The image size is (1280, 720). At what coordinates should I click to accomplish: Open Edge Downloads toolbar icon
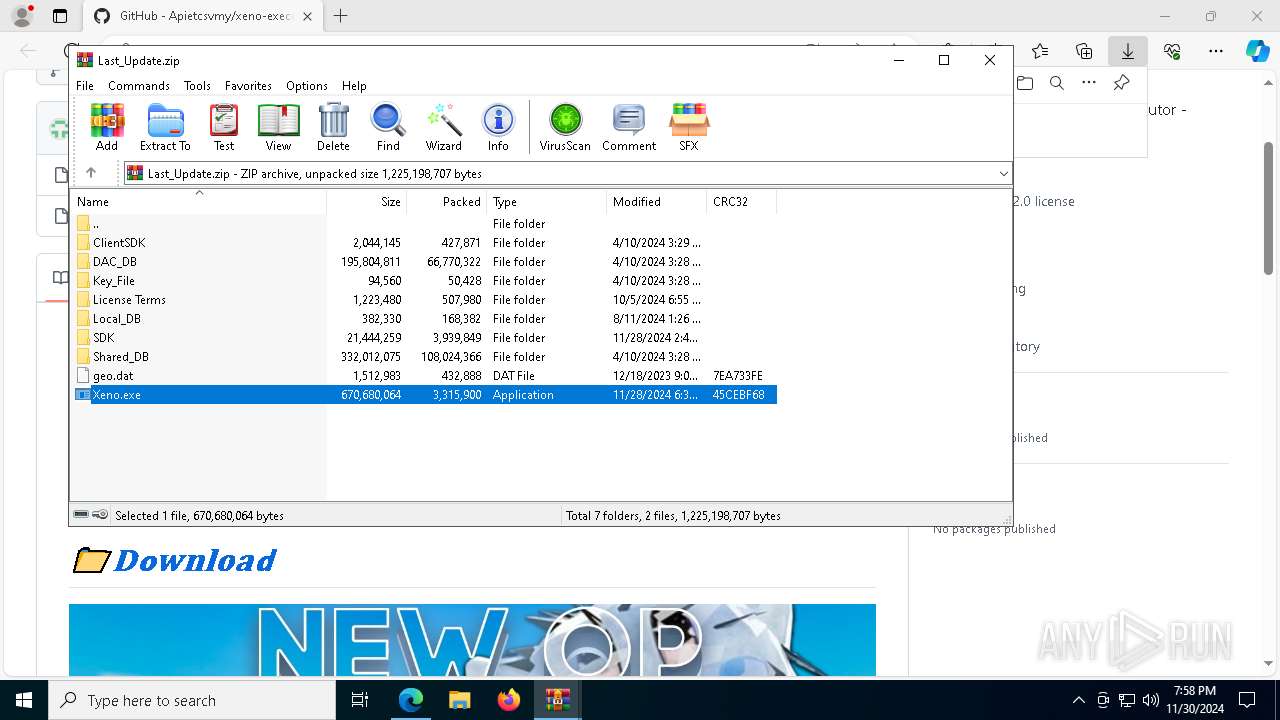pyautogui.click(x=1128, y=51)
